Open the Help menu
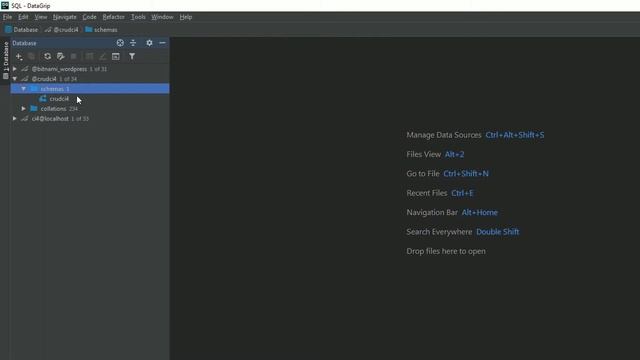This screenshot has width=640, height=360. [x=186, y=17]
